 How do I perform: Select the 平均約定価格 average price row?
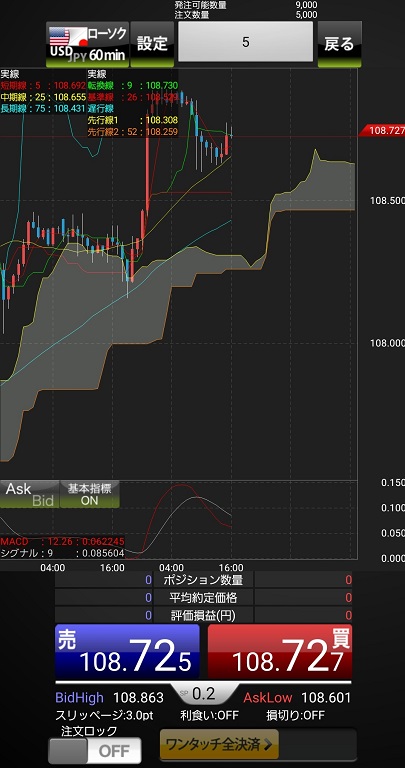pyautogui.click(x=203, y=598)
